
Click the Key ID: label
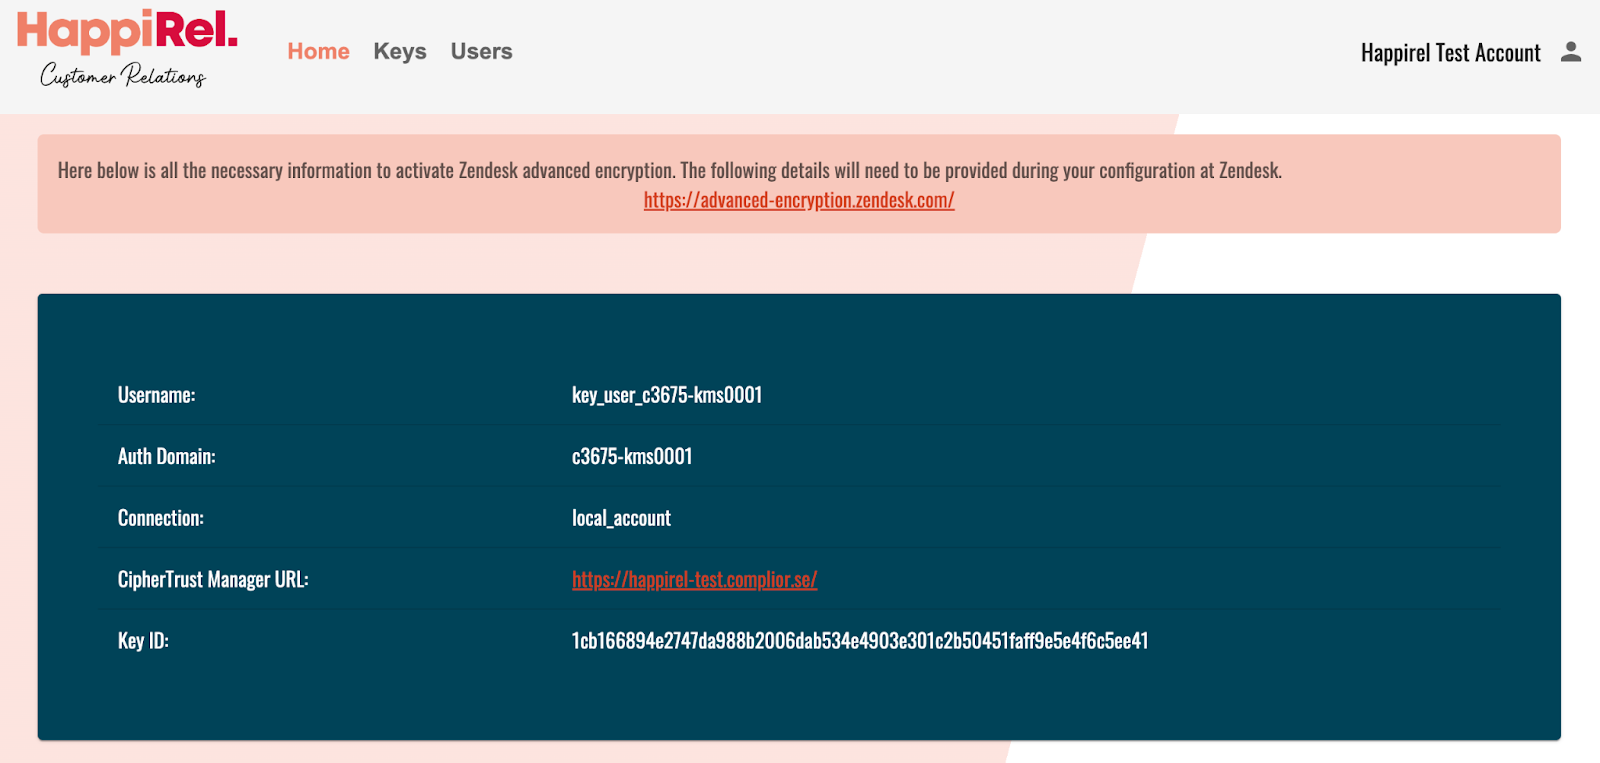[x=143, y=640]
